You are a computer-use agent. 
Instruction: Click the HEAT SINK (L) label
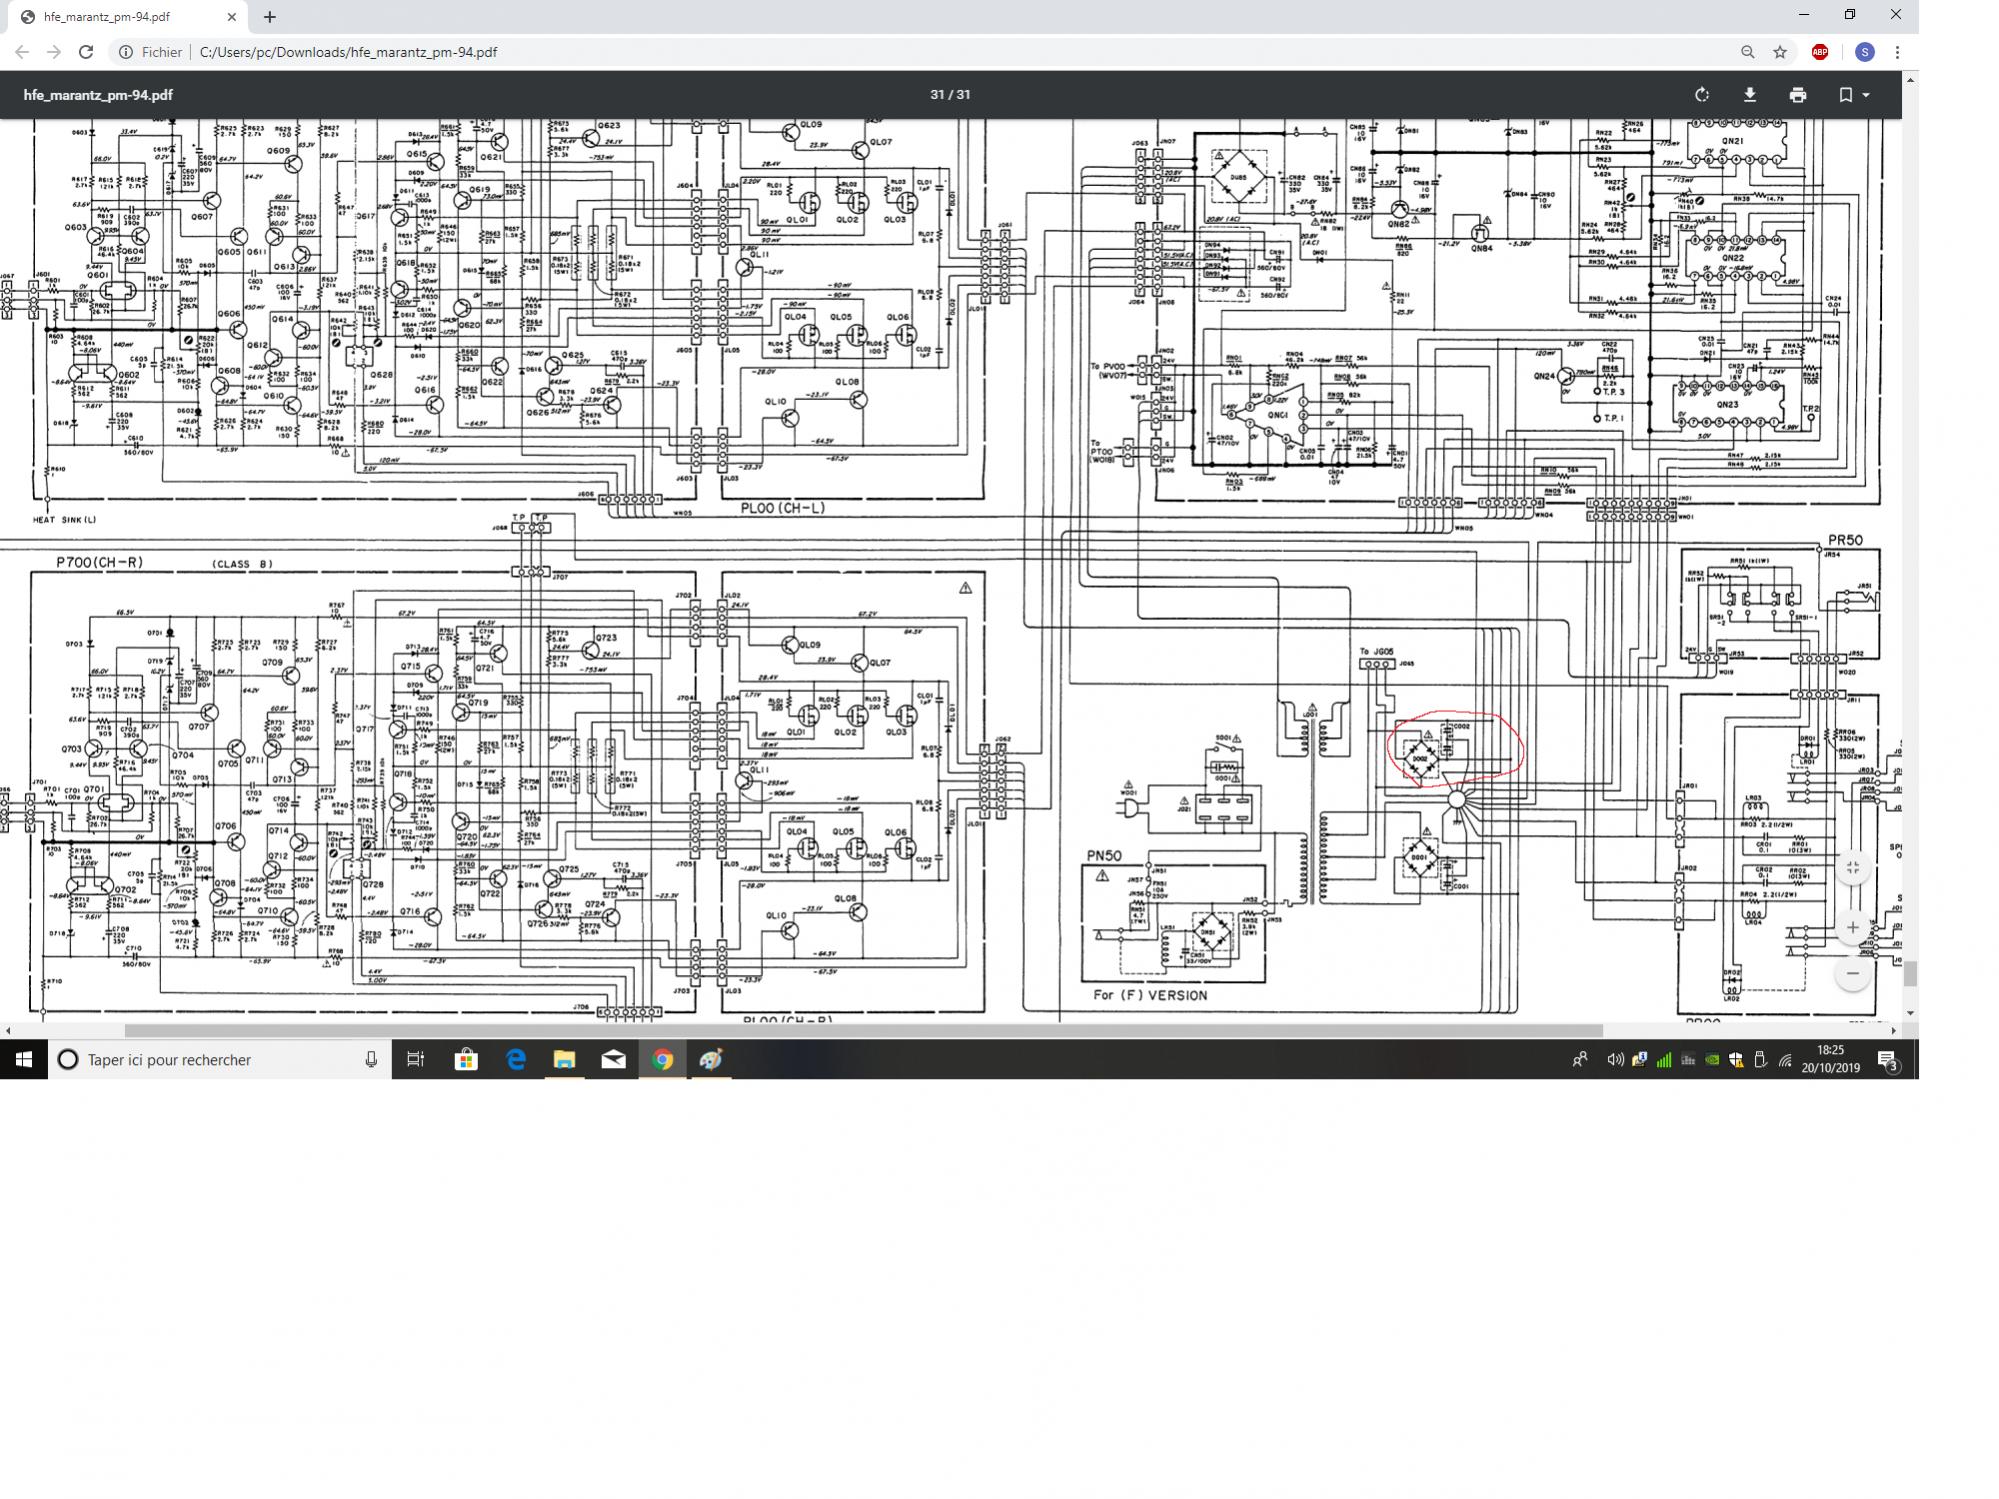(65, 520)
